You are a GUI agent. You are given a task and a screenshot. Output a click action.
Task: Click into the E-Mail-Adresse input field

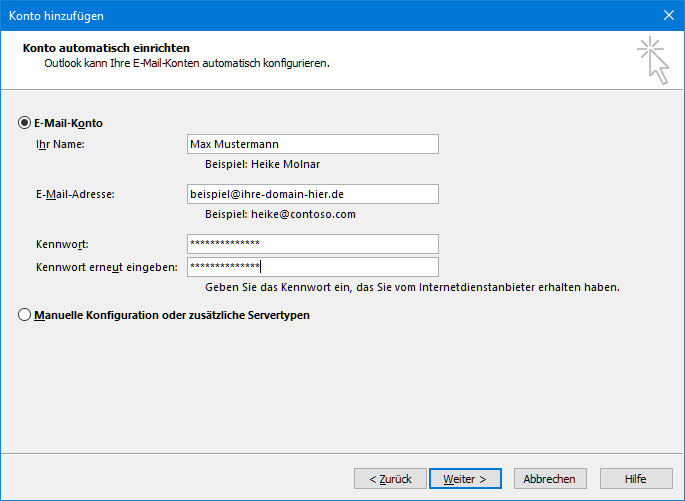click(312, 194)
